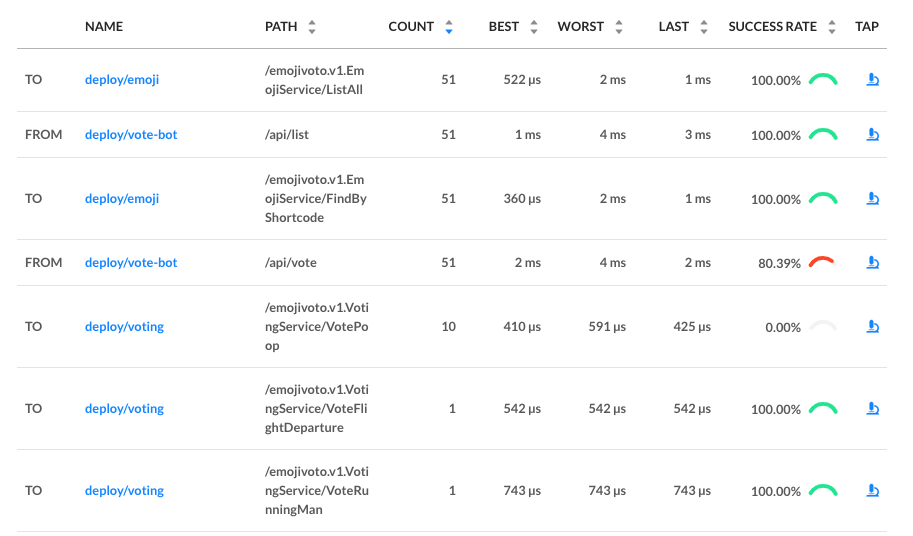Open the deploy/vote-bot link for /api/list
This screenshot has width=913, height=536.
131,134
